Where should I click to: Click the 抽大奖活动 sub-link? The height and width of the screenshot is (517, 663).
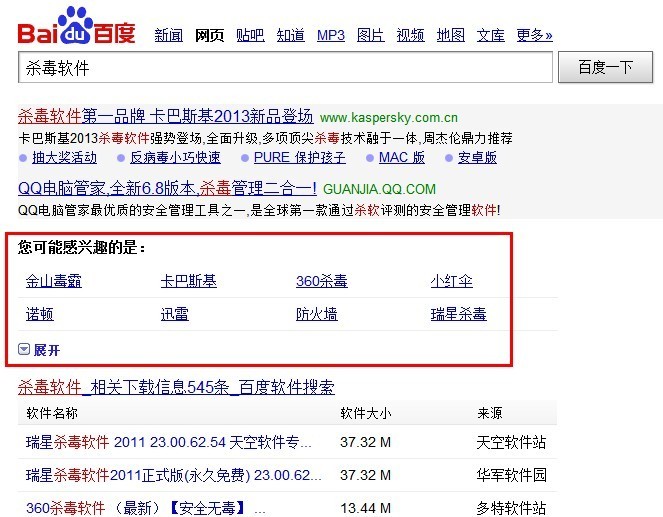click(x=64, y=157)
